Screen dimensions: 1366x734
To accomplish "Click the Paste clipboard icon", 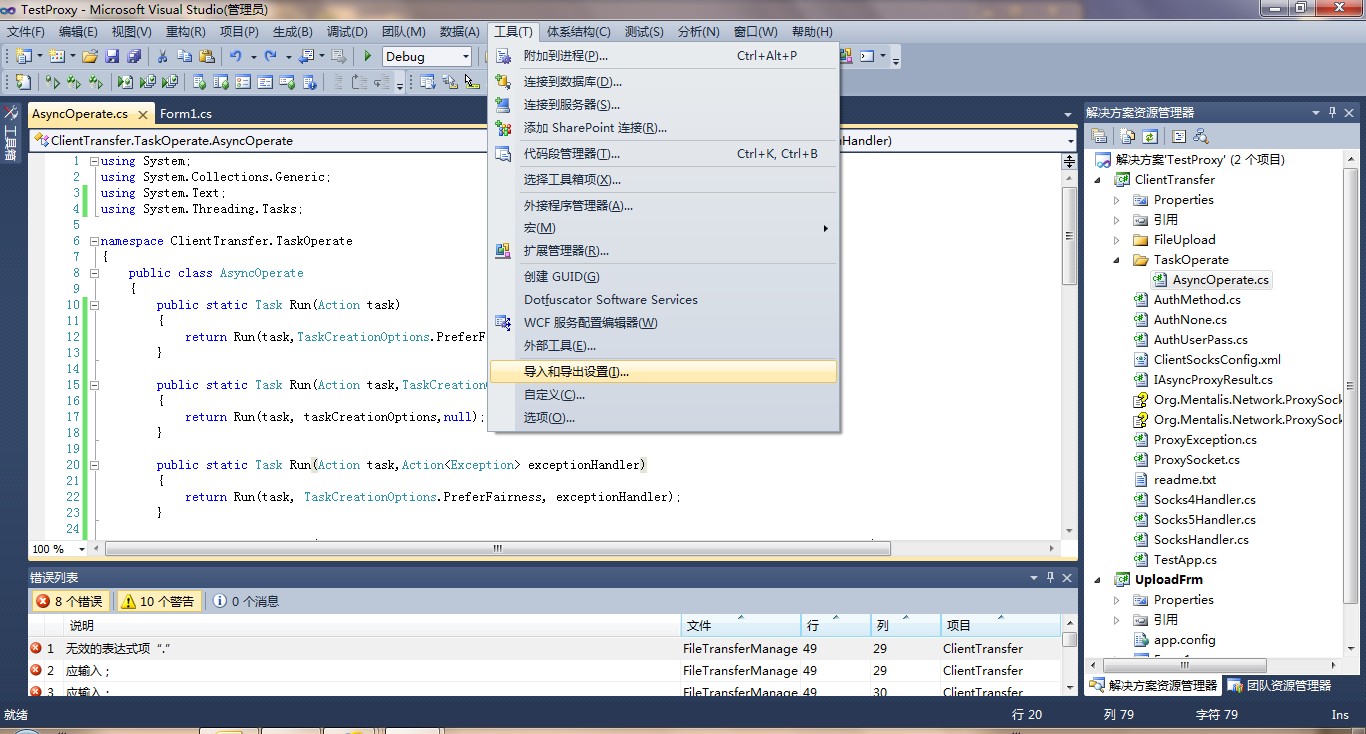I will pos(207,57).
